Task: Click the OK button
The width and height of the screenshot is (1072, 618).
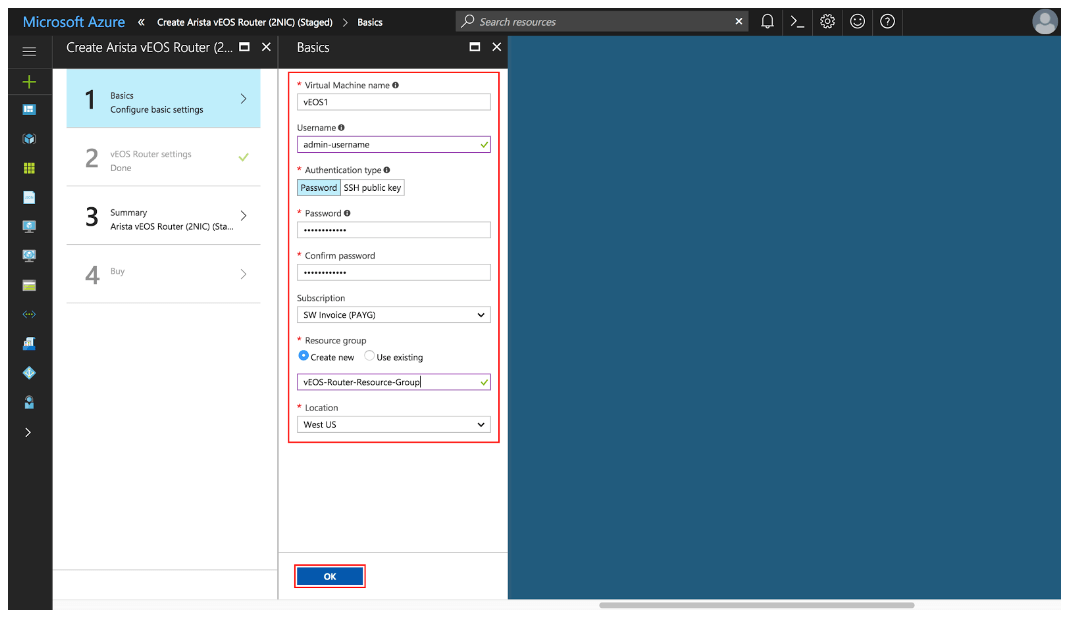Action: tap(330, 576)
